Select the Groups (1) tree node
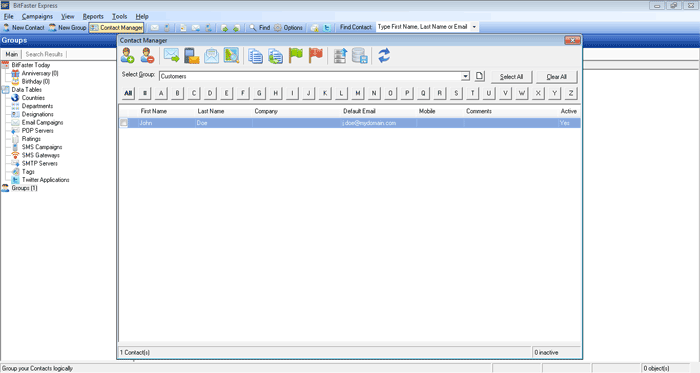Screen dimensions: 700x373 point(25,188)
